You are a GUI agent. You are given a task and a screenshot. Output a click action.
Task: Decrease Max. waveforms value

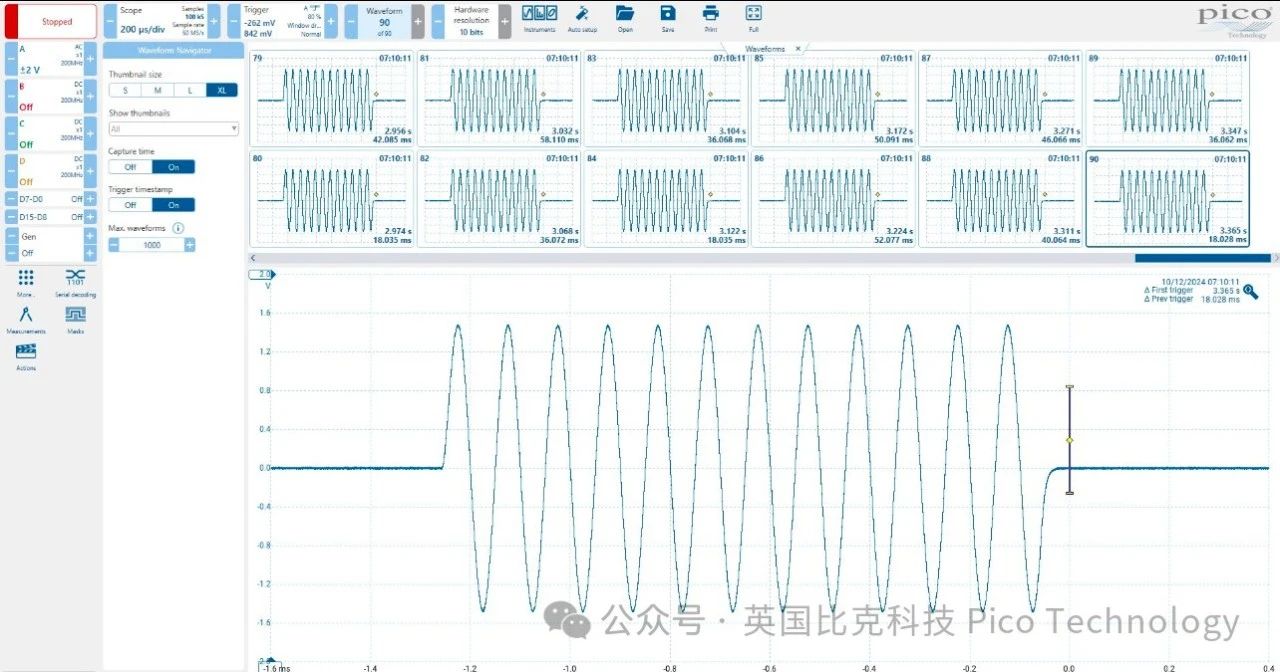[x=115, y=244]
